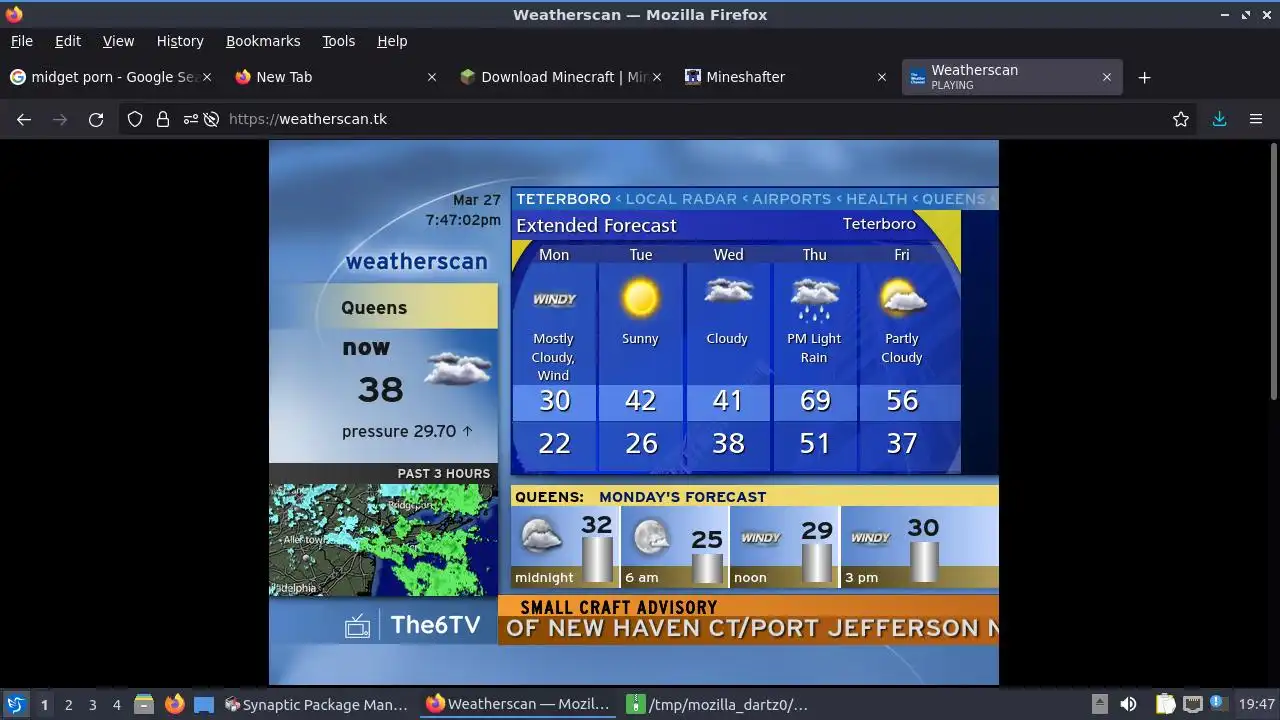Bookmark this page with the star icon
This screenshot has width=1280, height=720.
1181,119
